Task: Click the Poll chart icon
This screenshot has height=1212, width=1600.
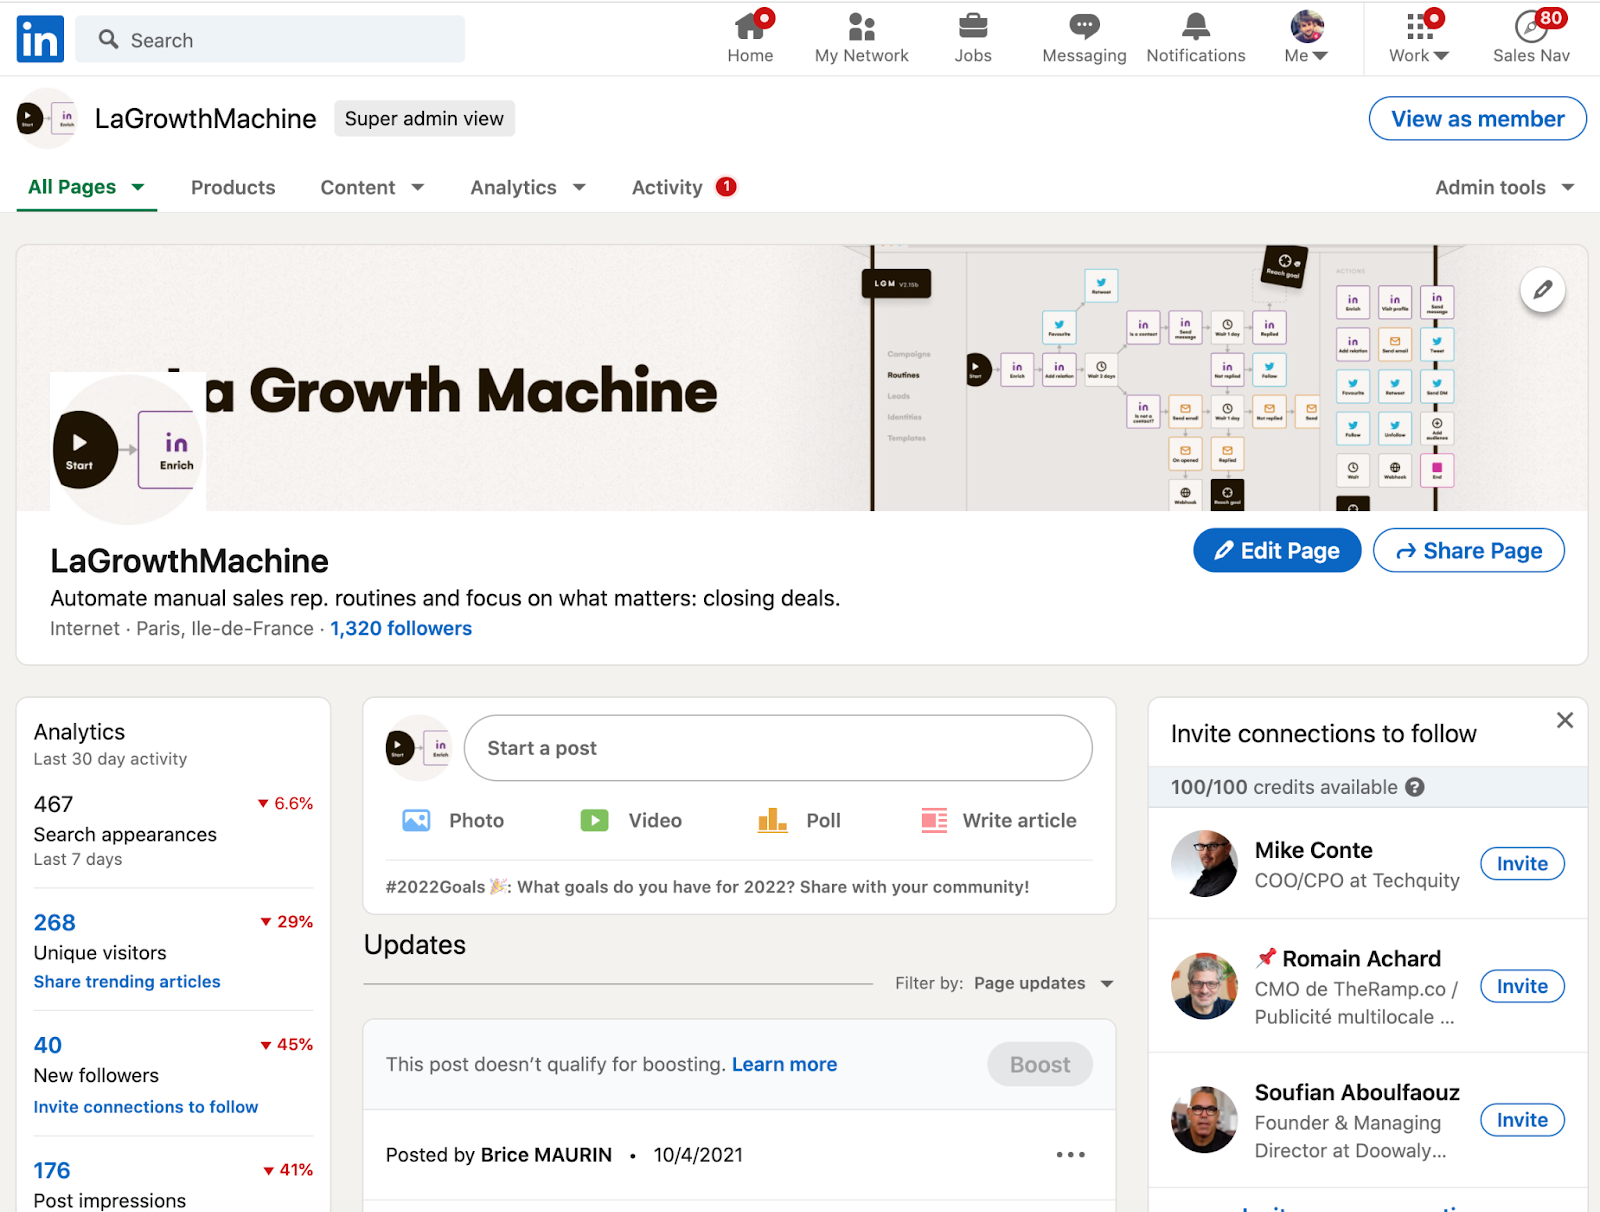Action: click(x=772, y=821)
